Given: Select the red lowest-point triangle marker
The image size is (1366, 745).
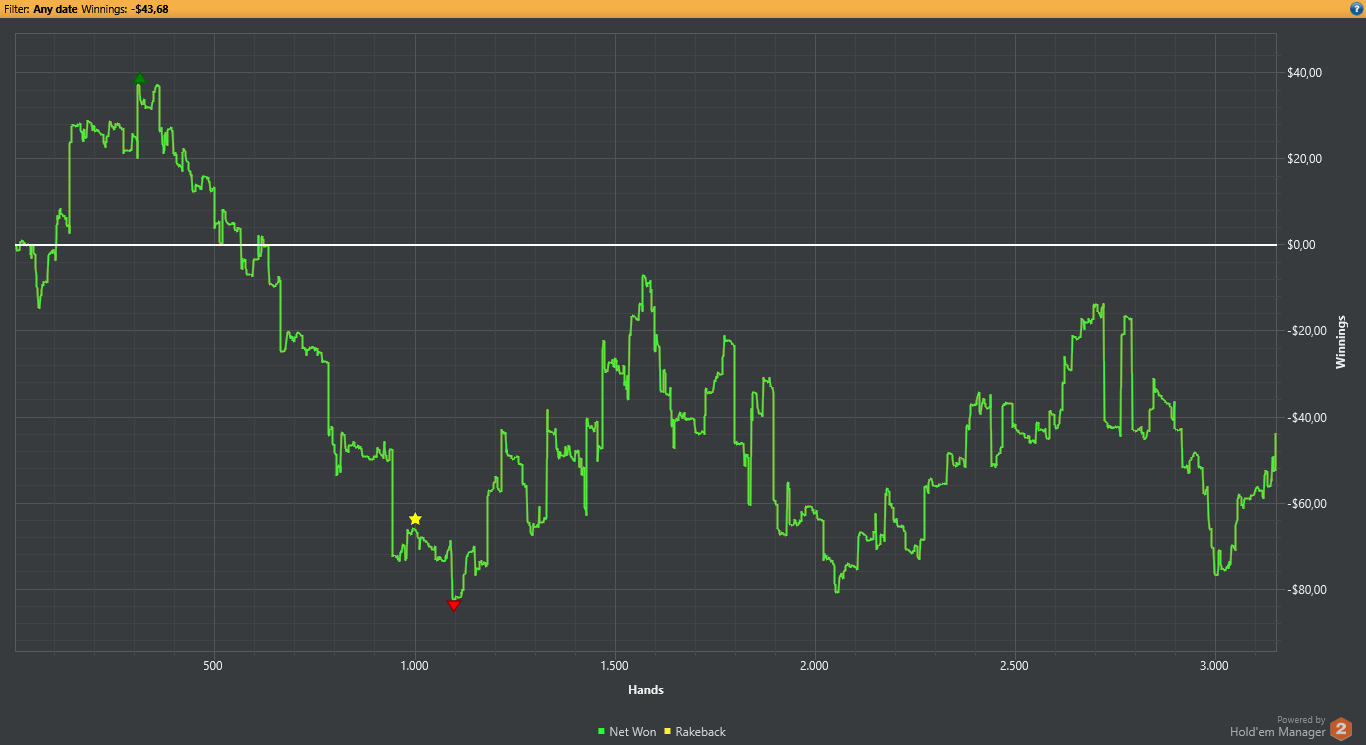Looking at the screenshot, I should coord(454,605).
